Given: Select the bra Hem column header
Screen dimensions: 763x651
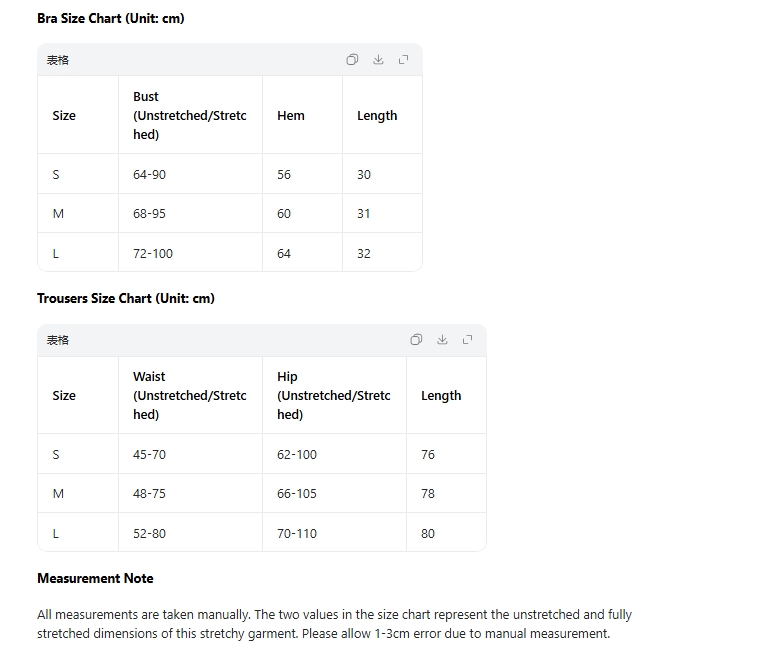Looking at the screenshot, I should point(291,115).
